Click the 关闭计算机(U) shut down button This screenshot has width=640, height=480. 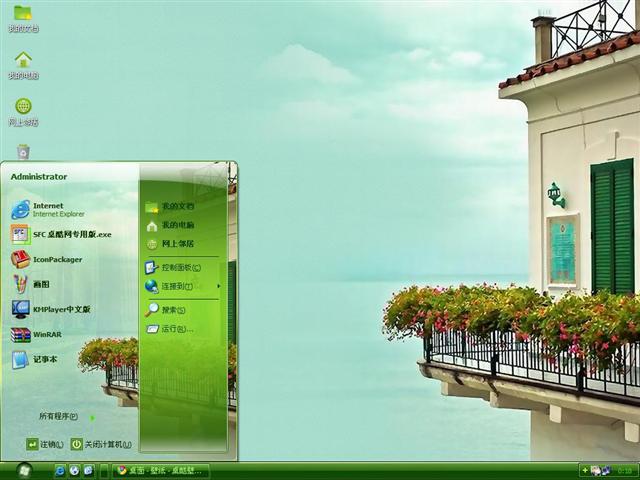coord(101,444)
